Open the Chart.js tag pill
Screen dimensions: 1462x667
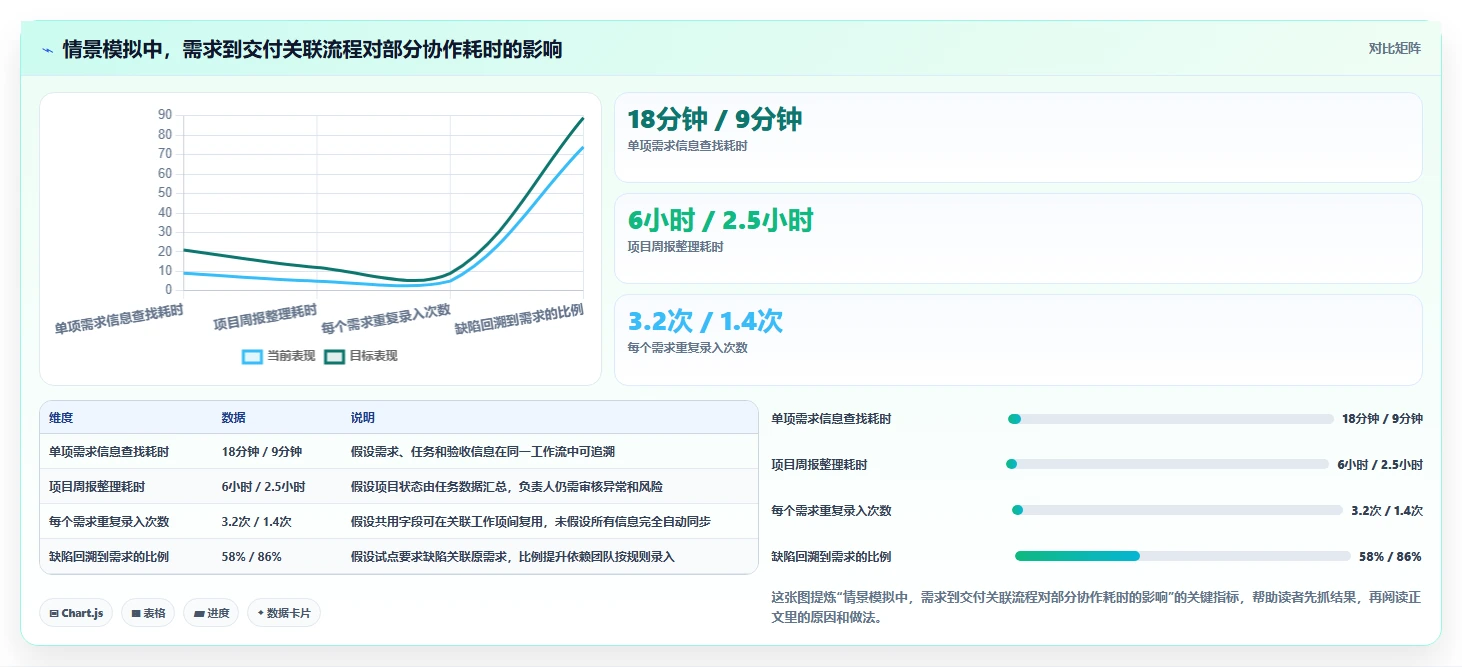pos(76,613)
